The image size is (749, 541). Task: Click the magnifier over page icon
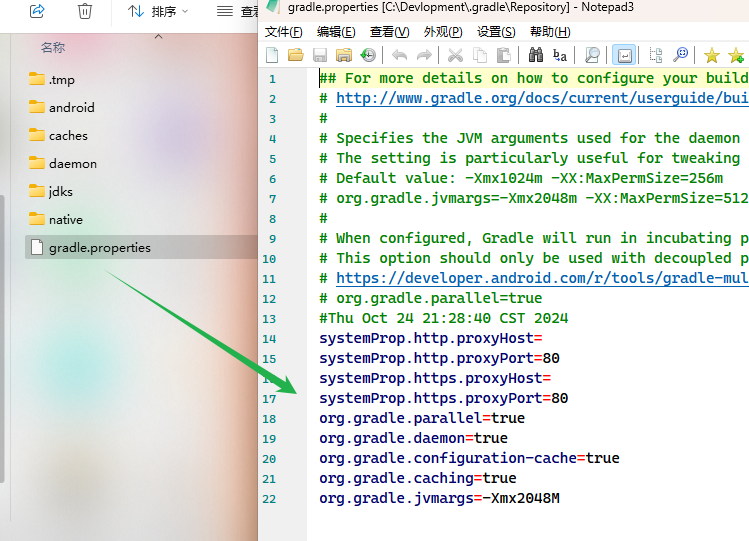click(592, 55)
